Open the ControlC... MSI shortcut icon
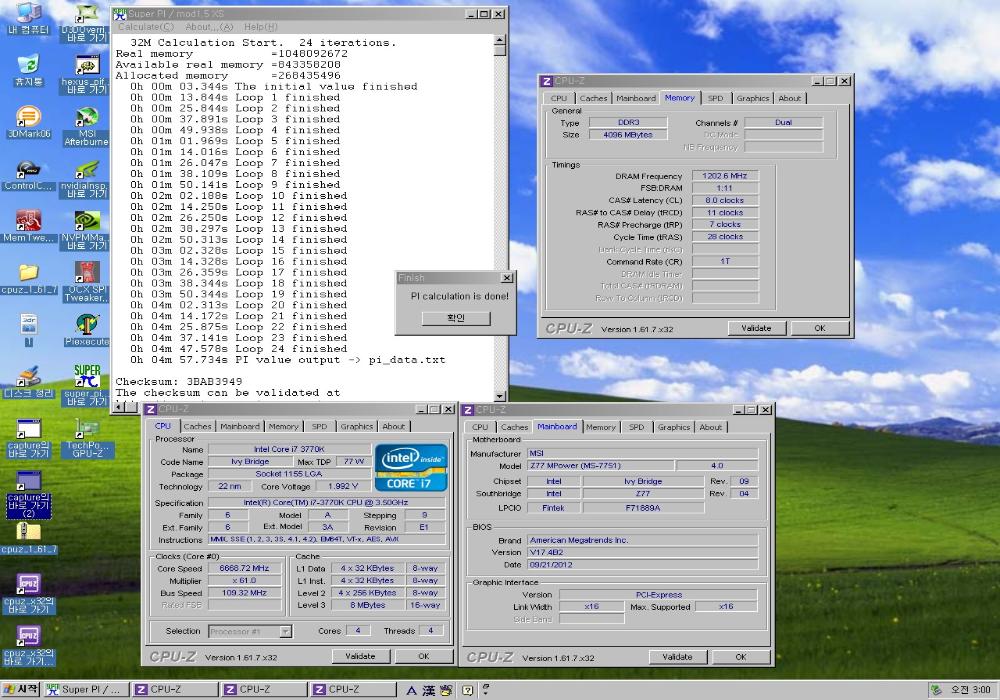 coord(27,174)
